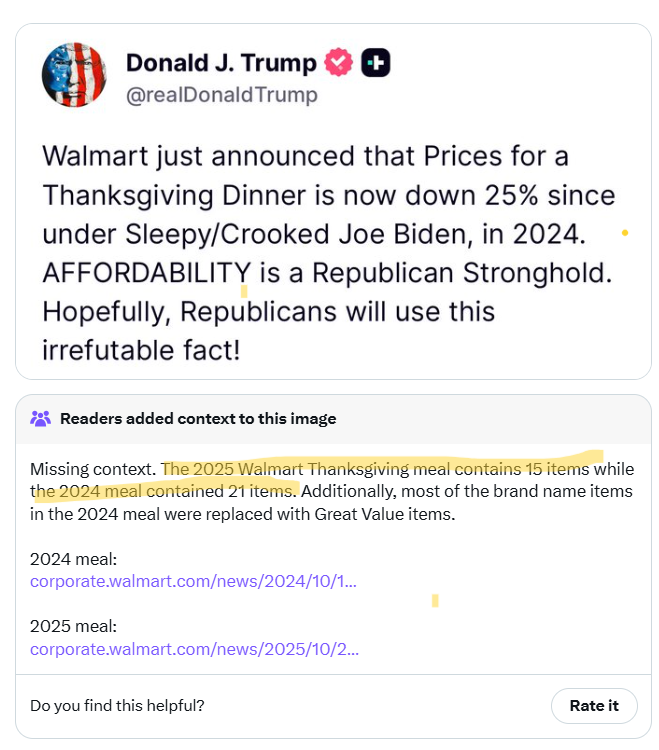Click the "irrefutable fact!" closing line
659x750 pixels.
141,351
